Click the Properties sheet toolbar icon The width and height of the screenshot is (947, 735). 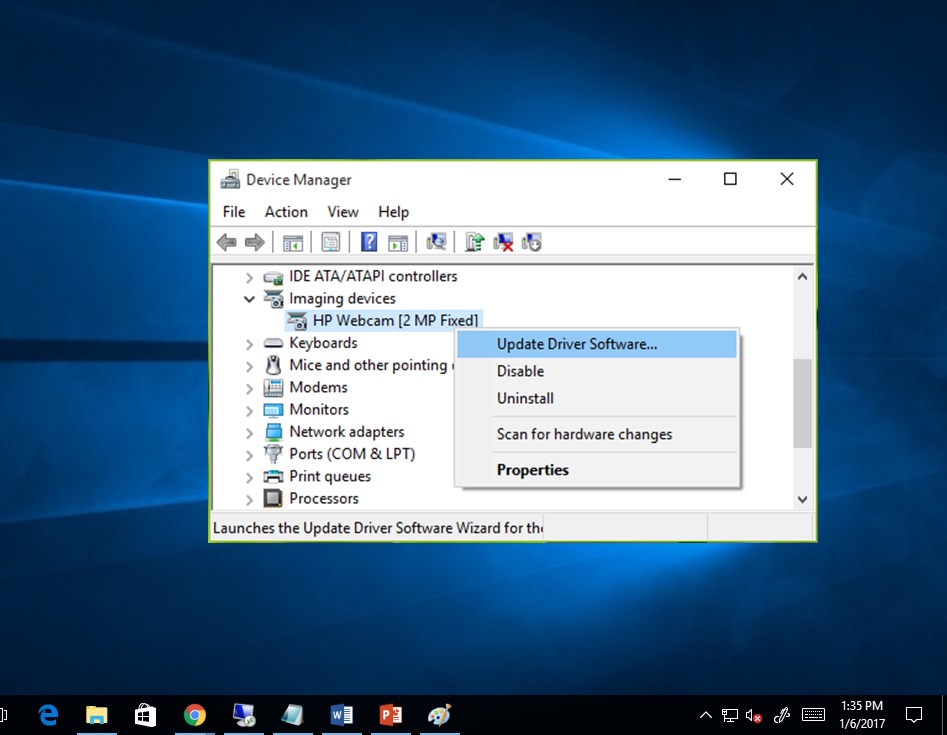click(330, 243)
